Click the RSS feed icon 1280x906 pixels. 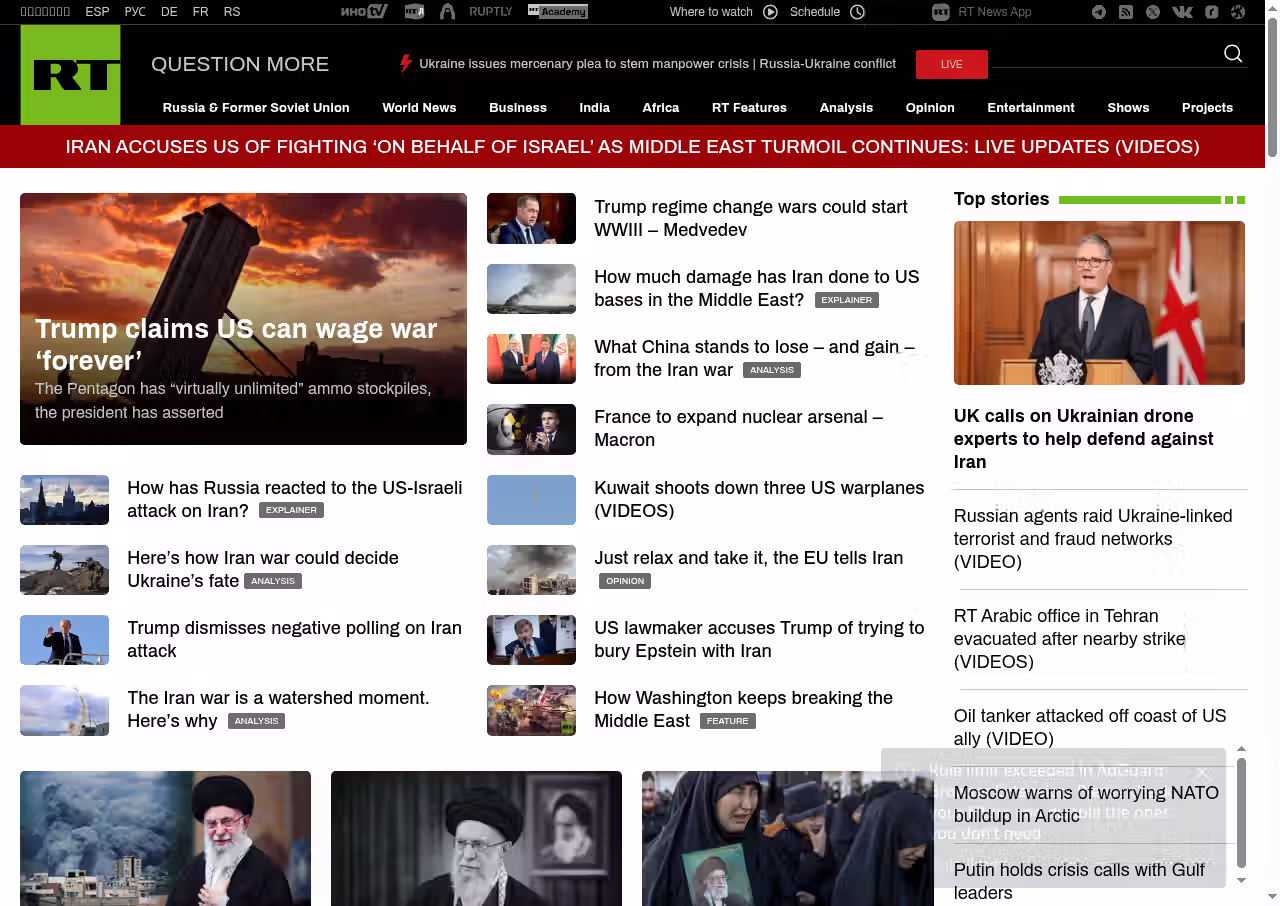pos(1126,12)
